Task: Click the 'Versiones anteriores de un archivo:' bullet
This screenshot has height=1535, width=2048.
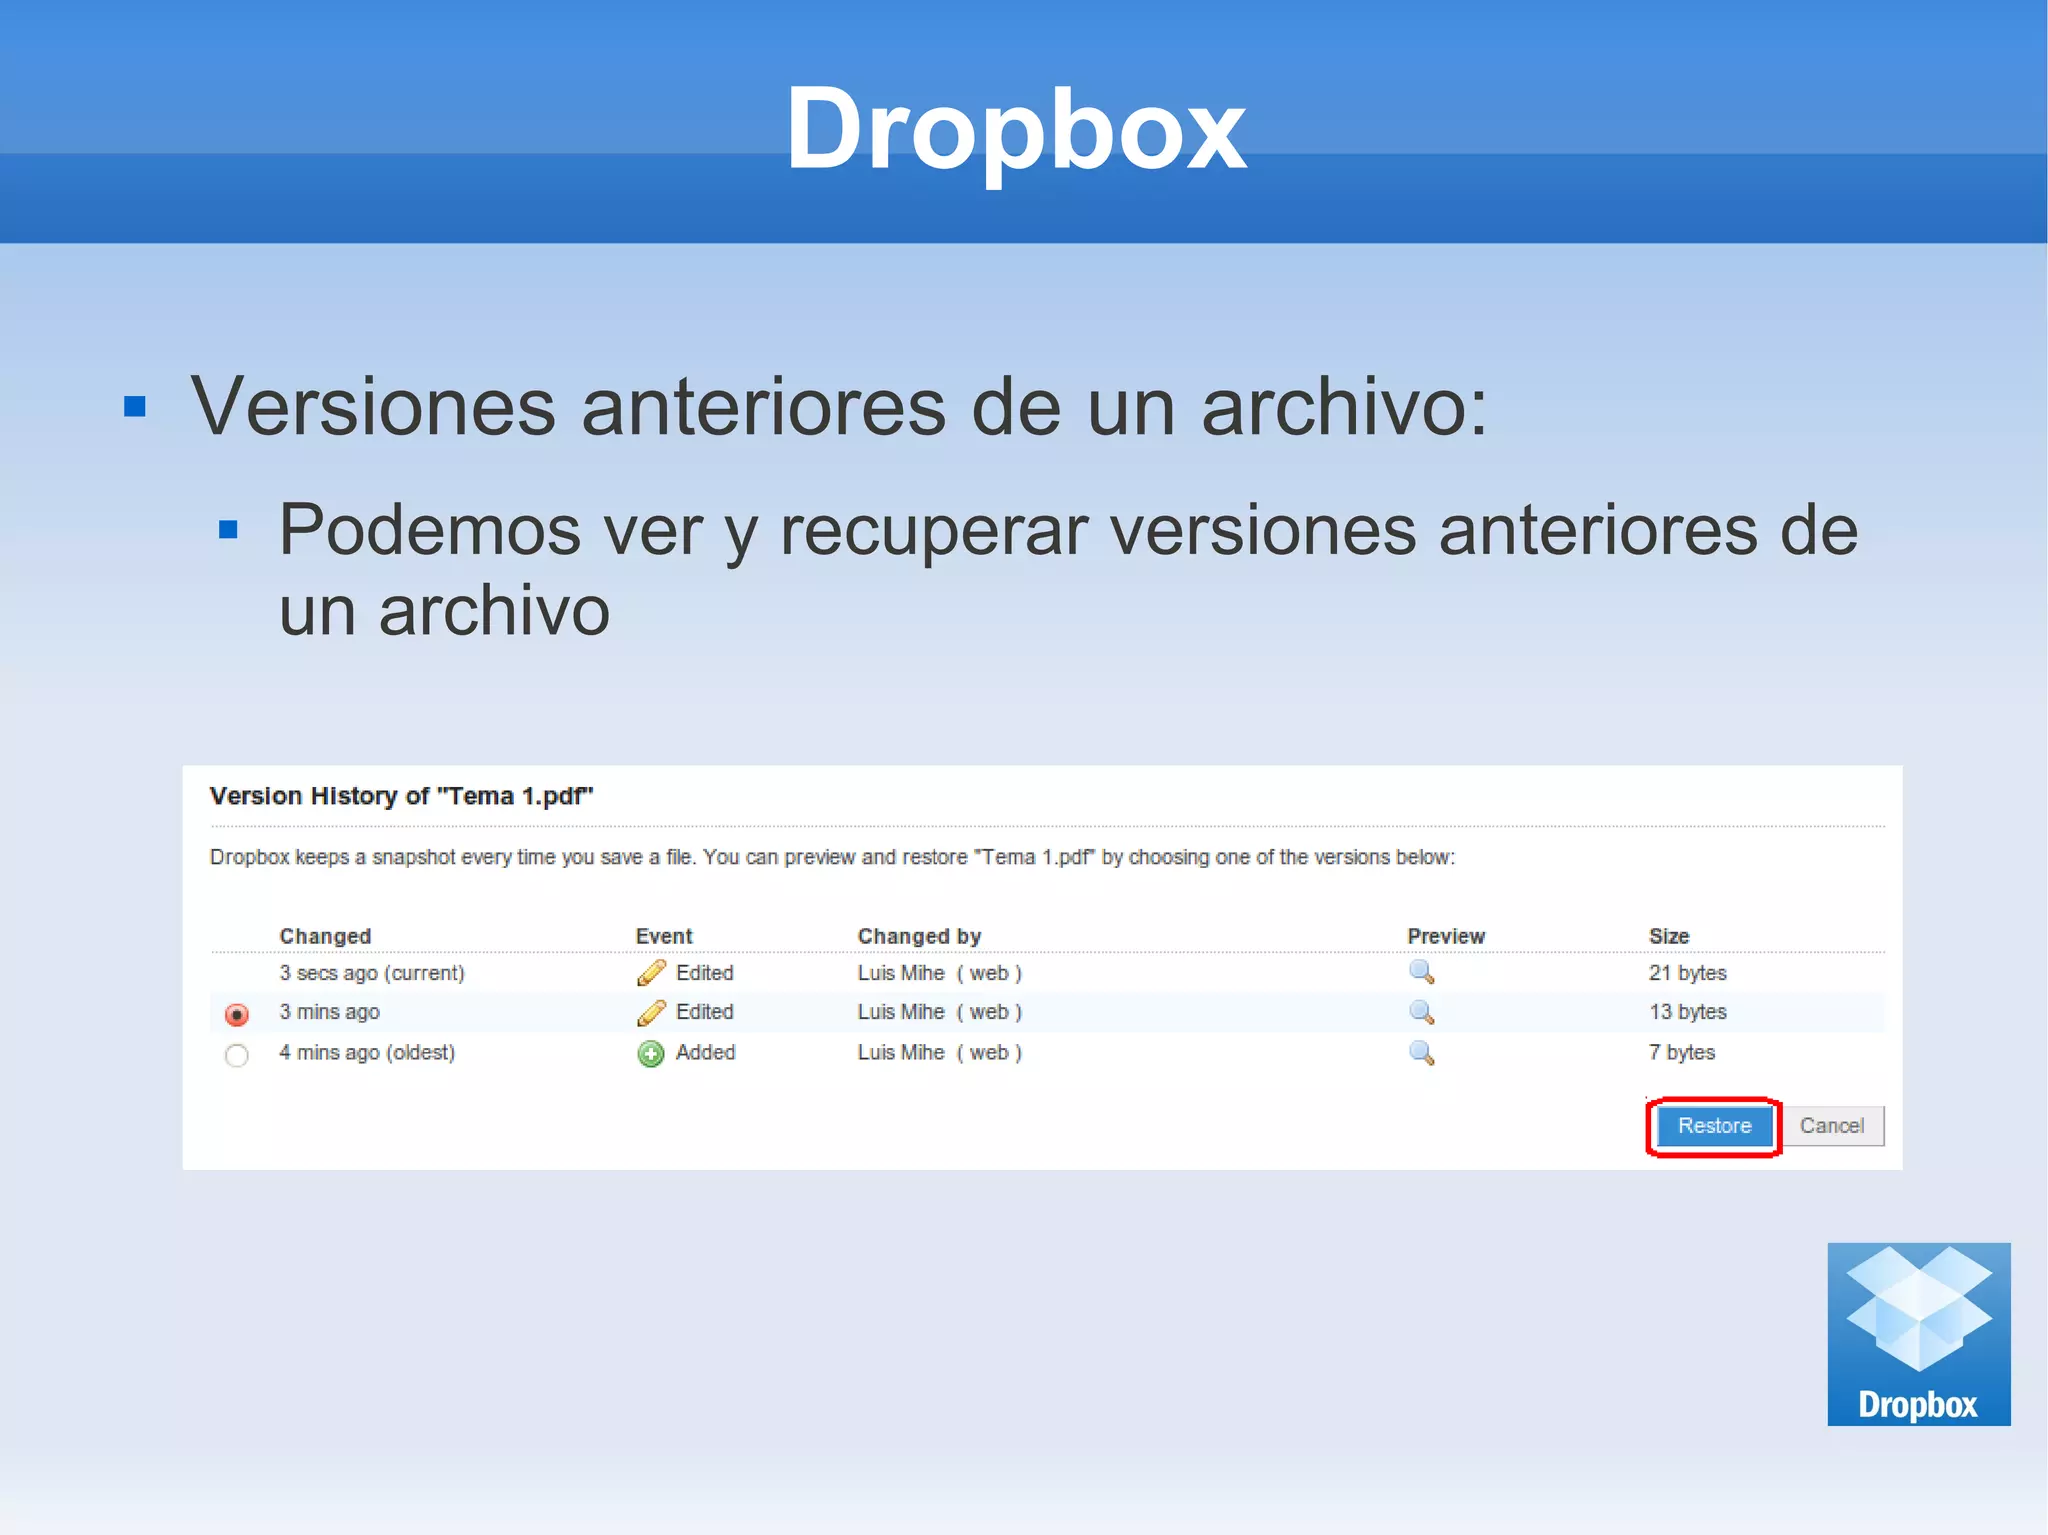Action: pyautogui.click(x=839, y=407)
